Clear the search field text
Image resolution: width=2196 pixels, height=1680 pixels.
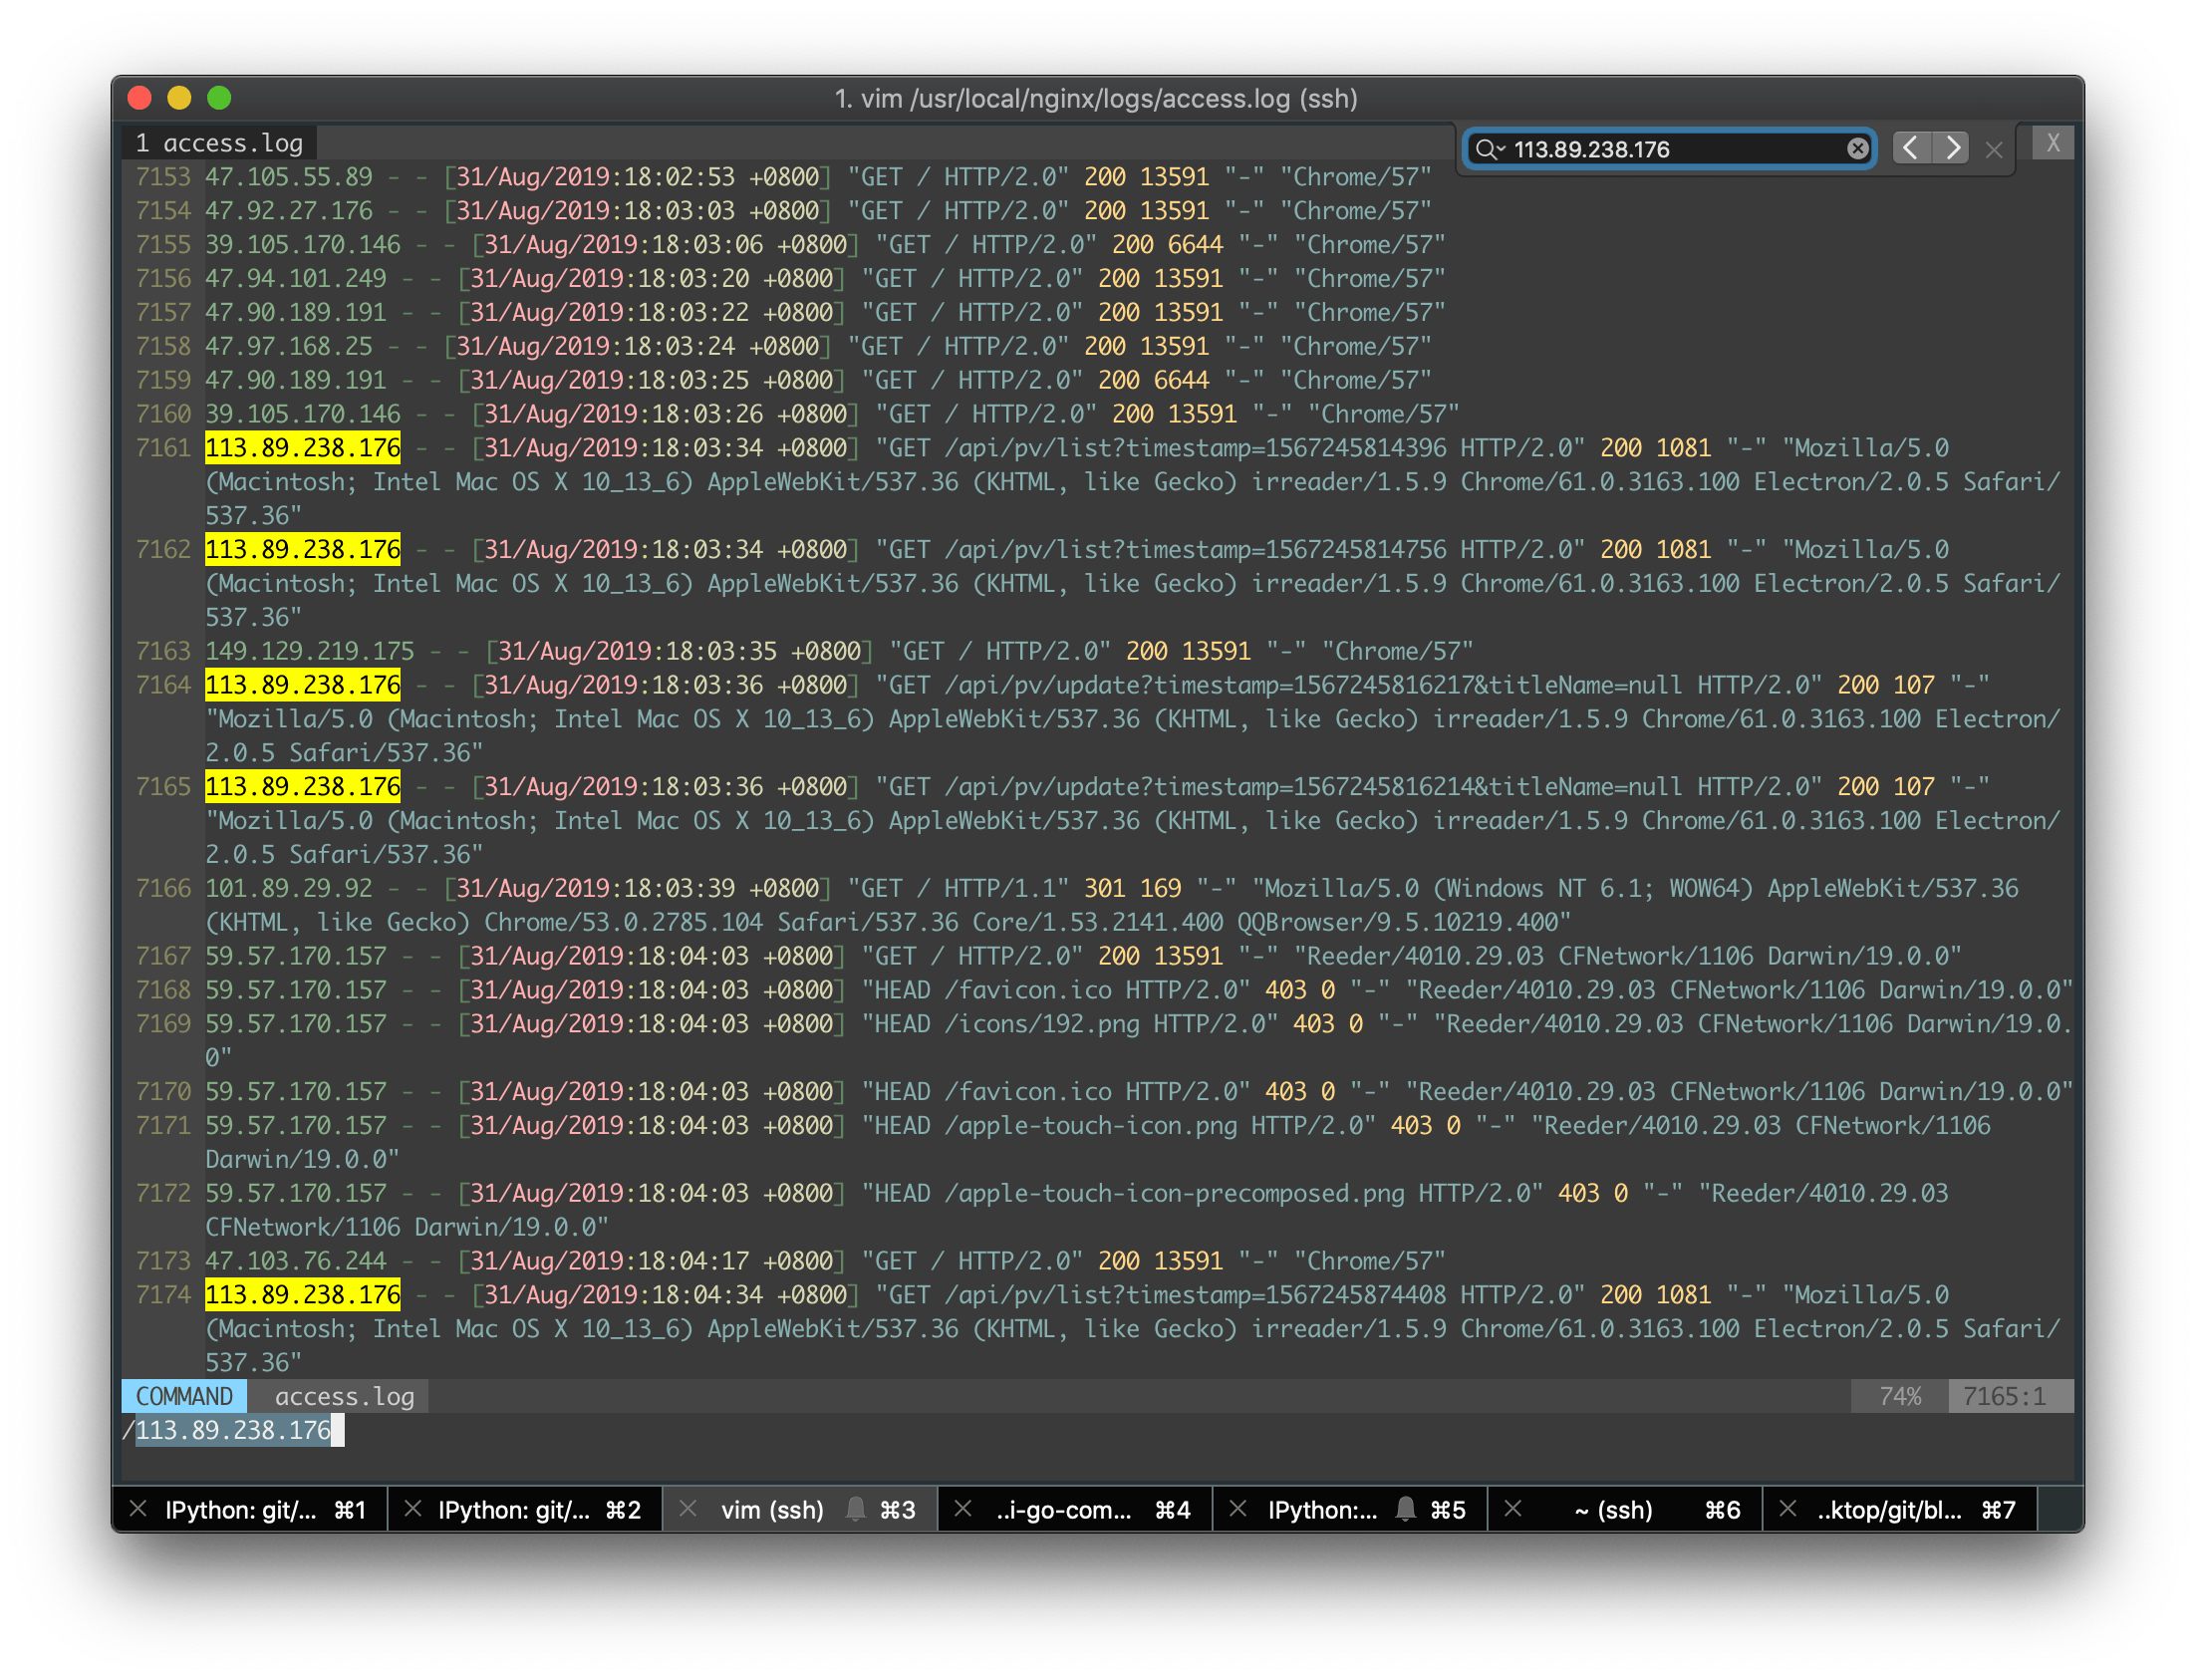[x=1857, y=149]
